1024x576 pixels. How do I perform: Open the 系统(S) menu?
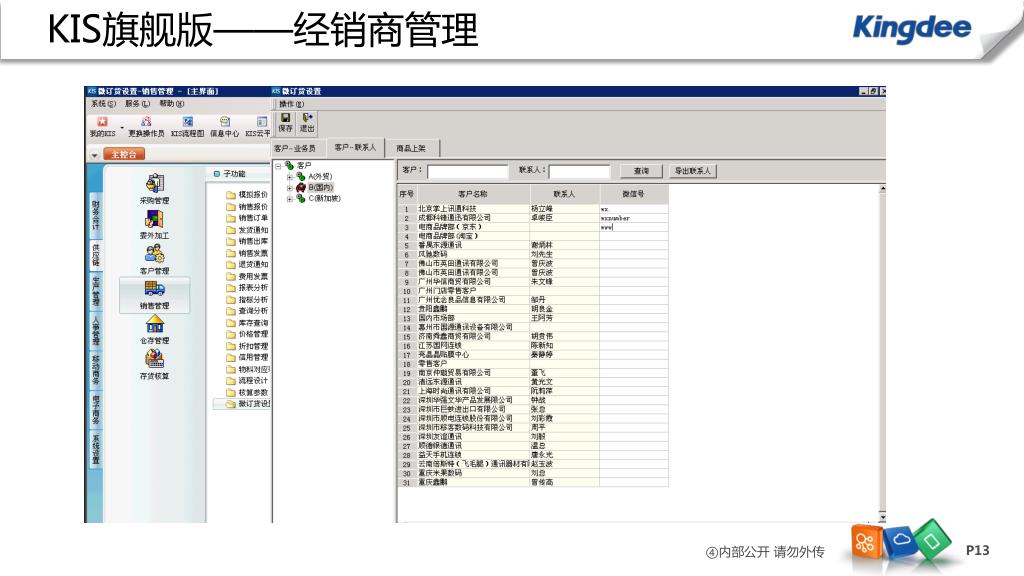[103, 104]
